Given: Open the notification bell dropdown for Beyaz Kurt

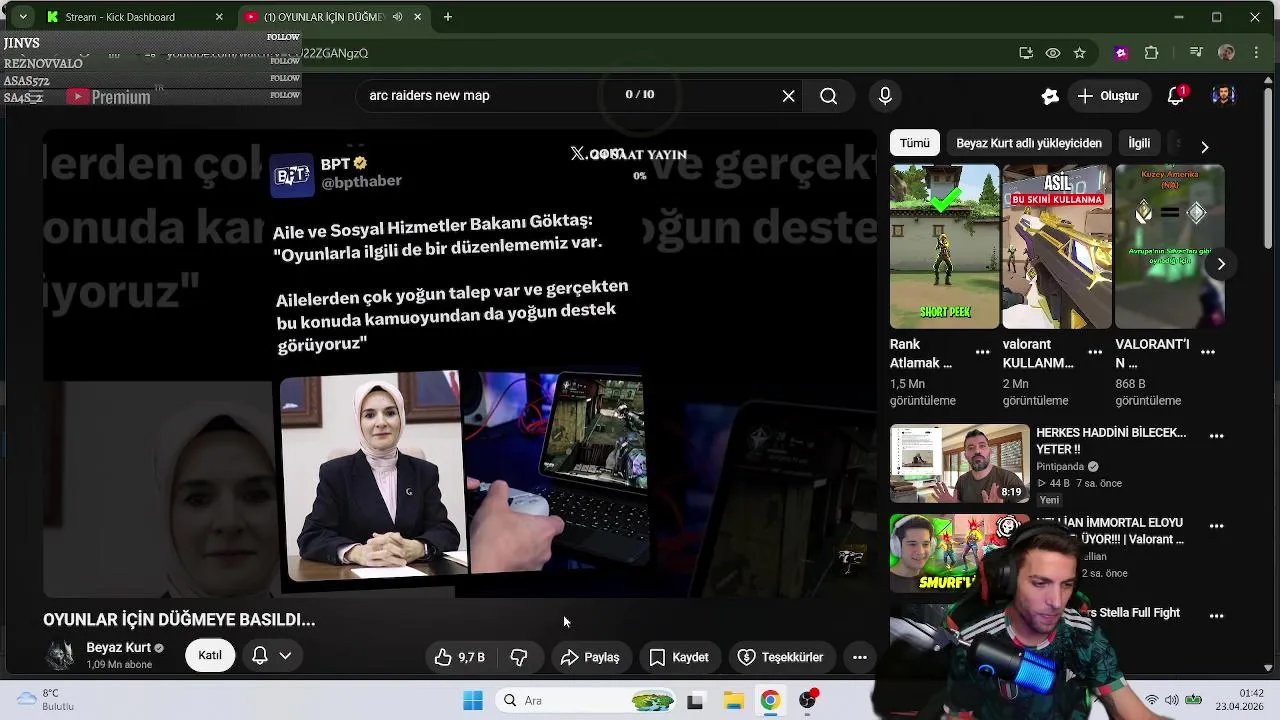Looking at the screenshot, I should pyautogui.click(x=271, y=656).
